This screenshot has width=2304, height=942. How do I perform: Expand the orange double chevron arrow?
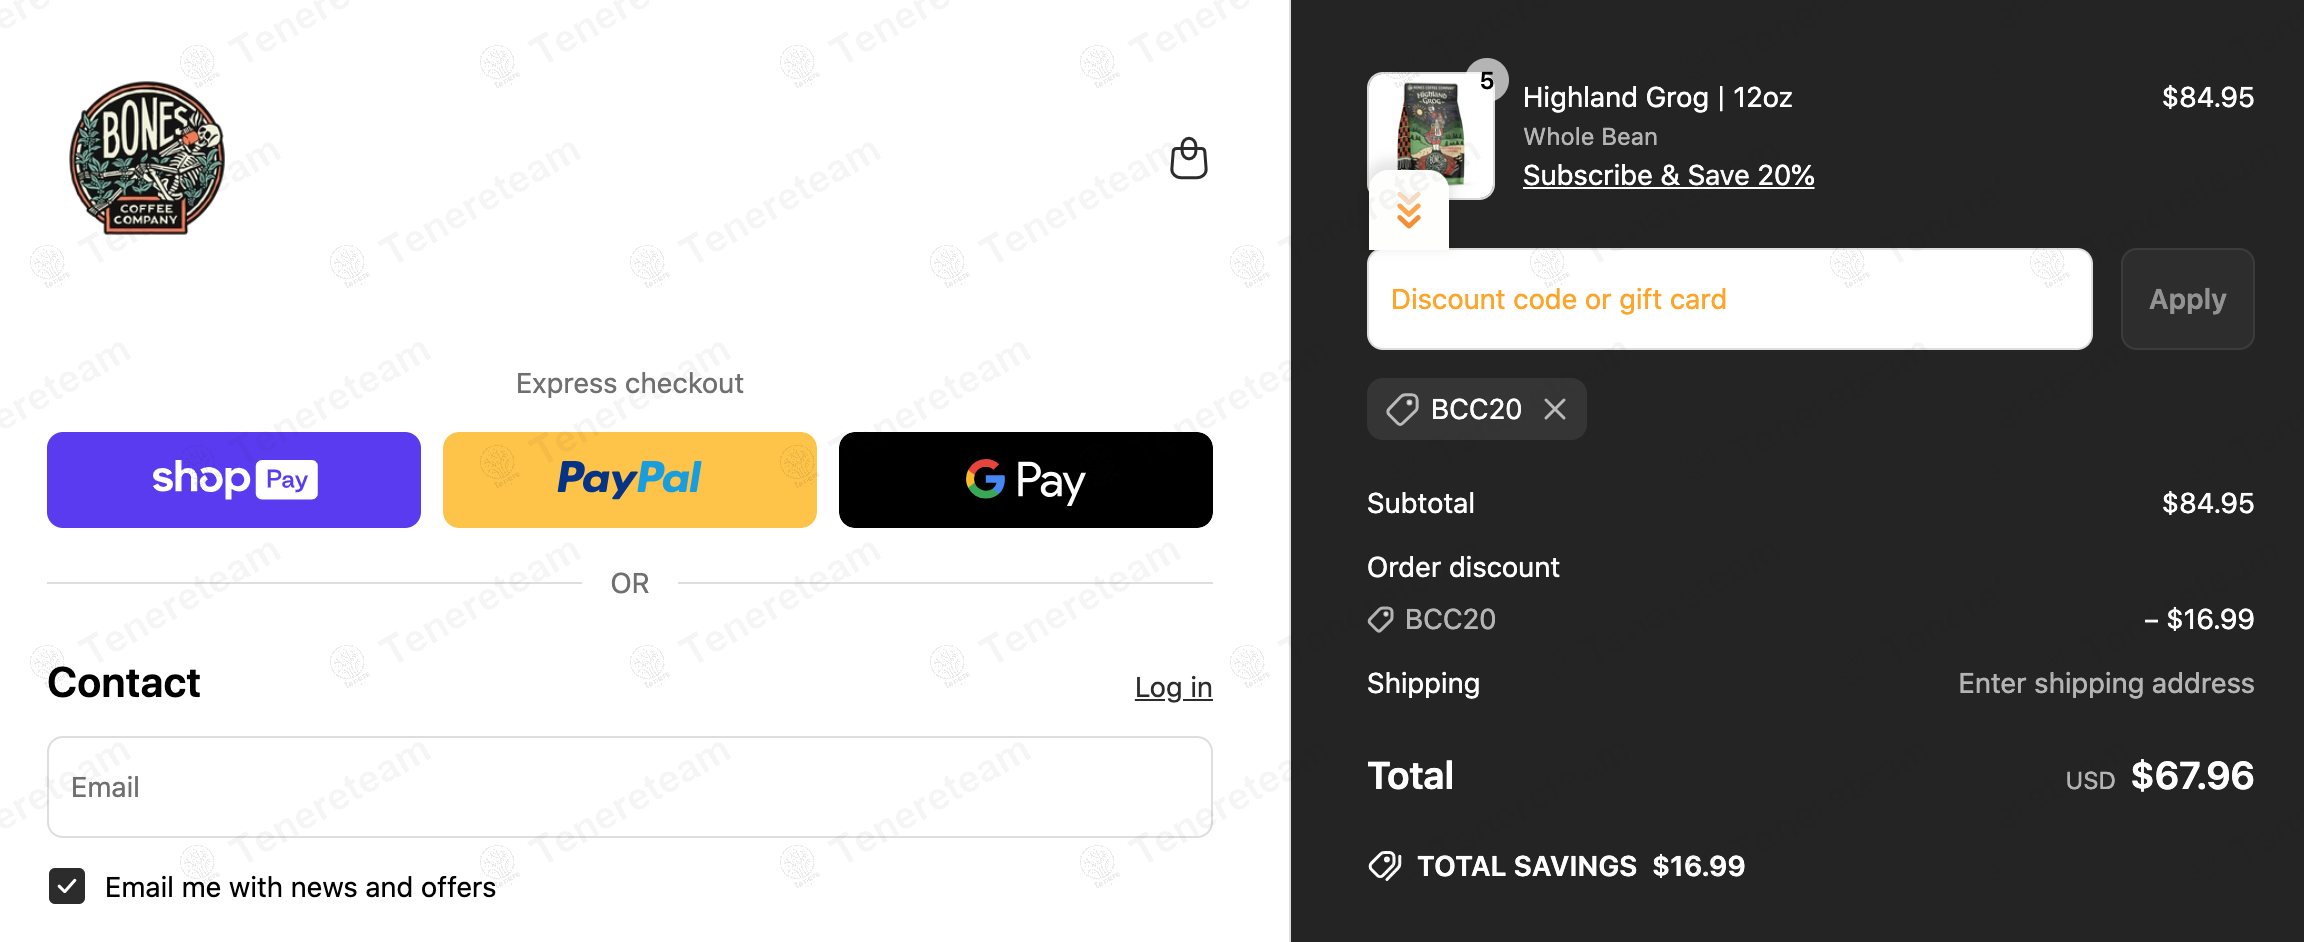[x=1409, y=212]
